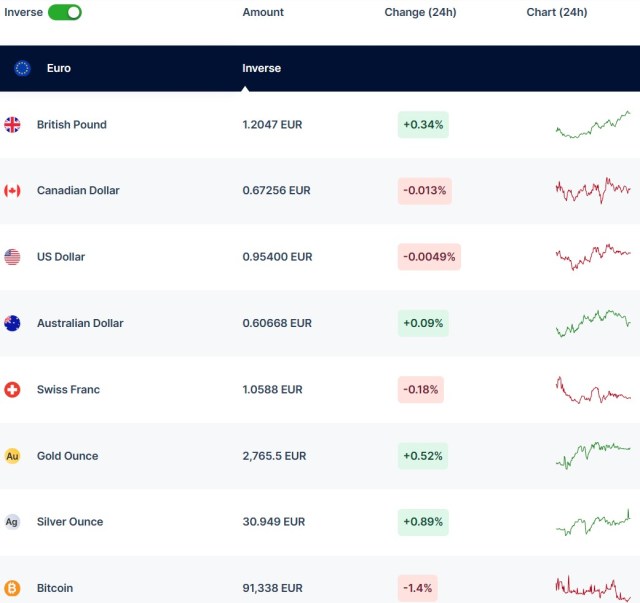This screenshot has height=603, width=640.
Task: Click the Silver Ounce +0.89% change badge
Action: (423, 522)
